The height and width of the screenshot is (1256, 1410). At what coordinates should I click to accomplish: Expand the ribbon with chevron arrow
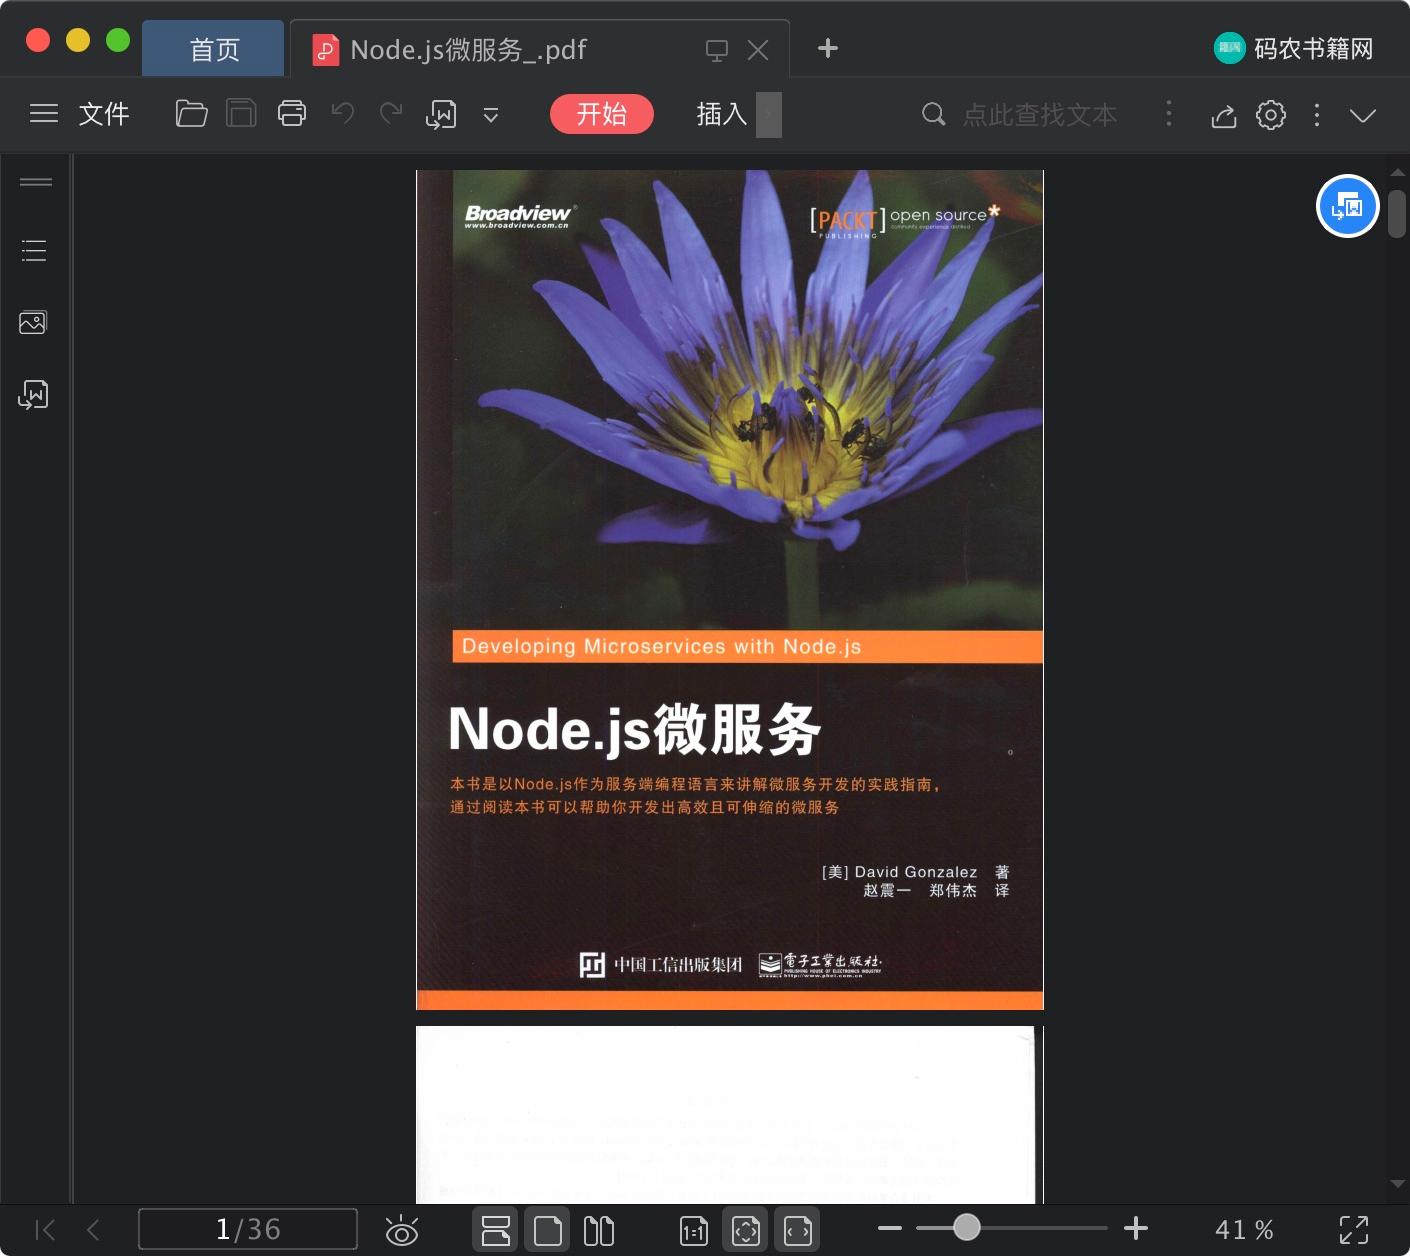[x=1363, y=115]
